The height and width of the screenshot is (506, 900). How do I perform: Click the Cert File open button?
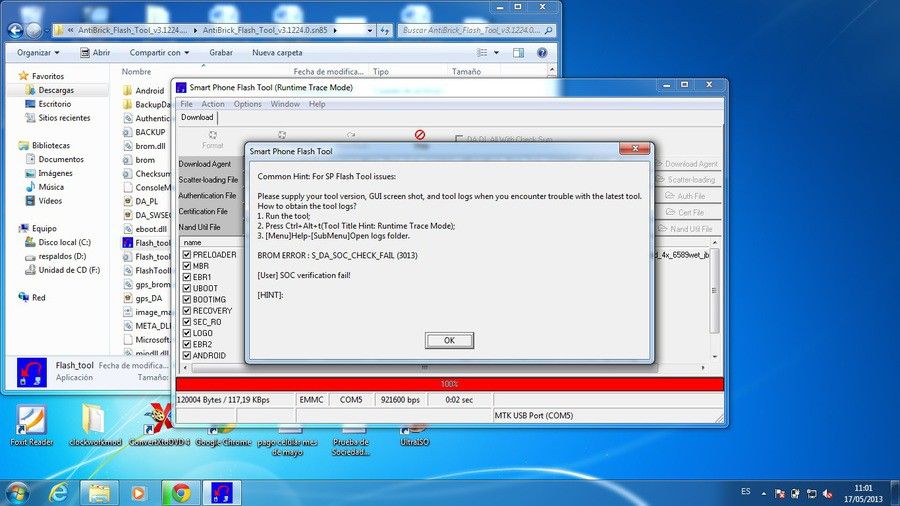686,212
